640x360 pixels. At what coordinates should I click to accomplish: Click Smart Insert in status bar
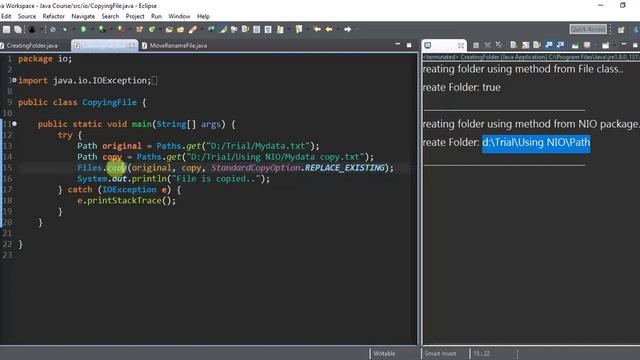440,353
